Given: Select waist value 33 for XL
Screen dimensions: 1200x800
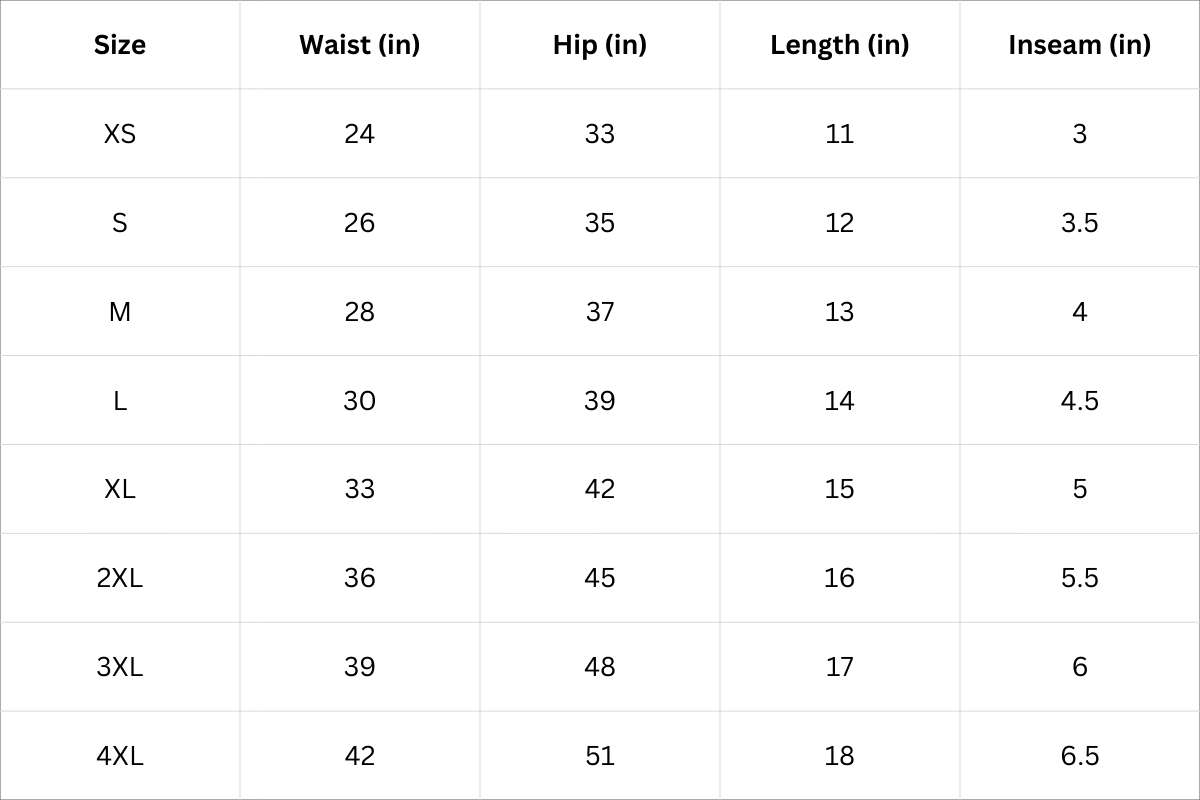Looking at the screenshot, I should (x=359, y=489).
